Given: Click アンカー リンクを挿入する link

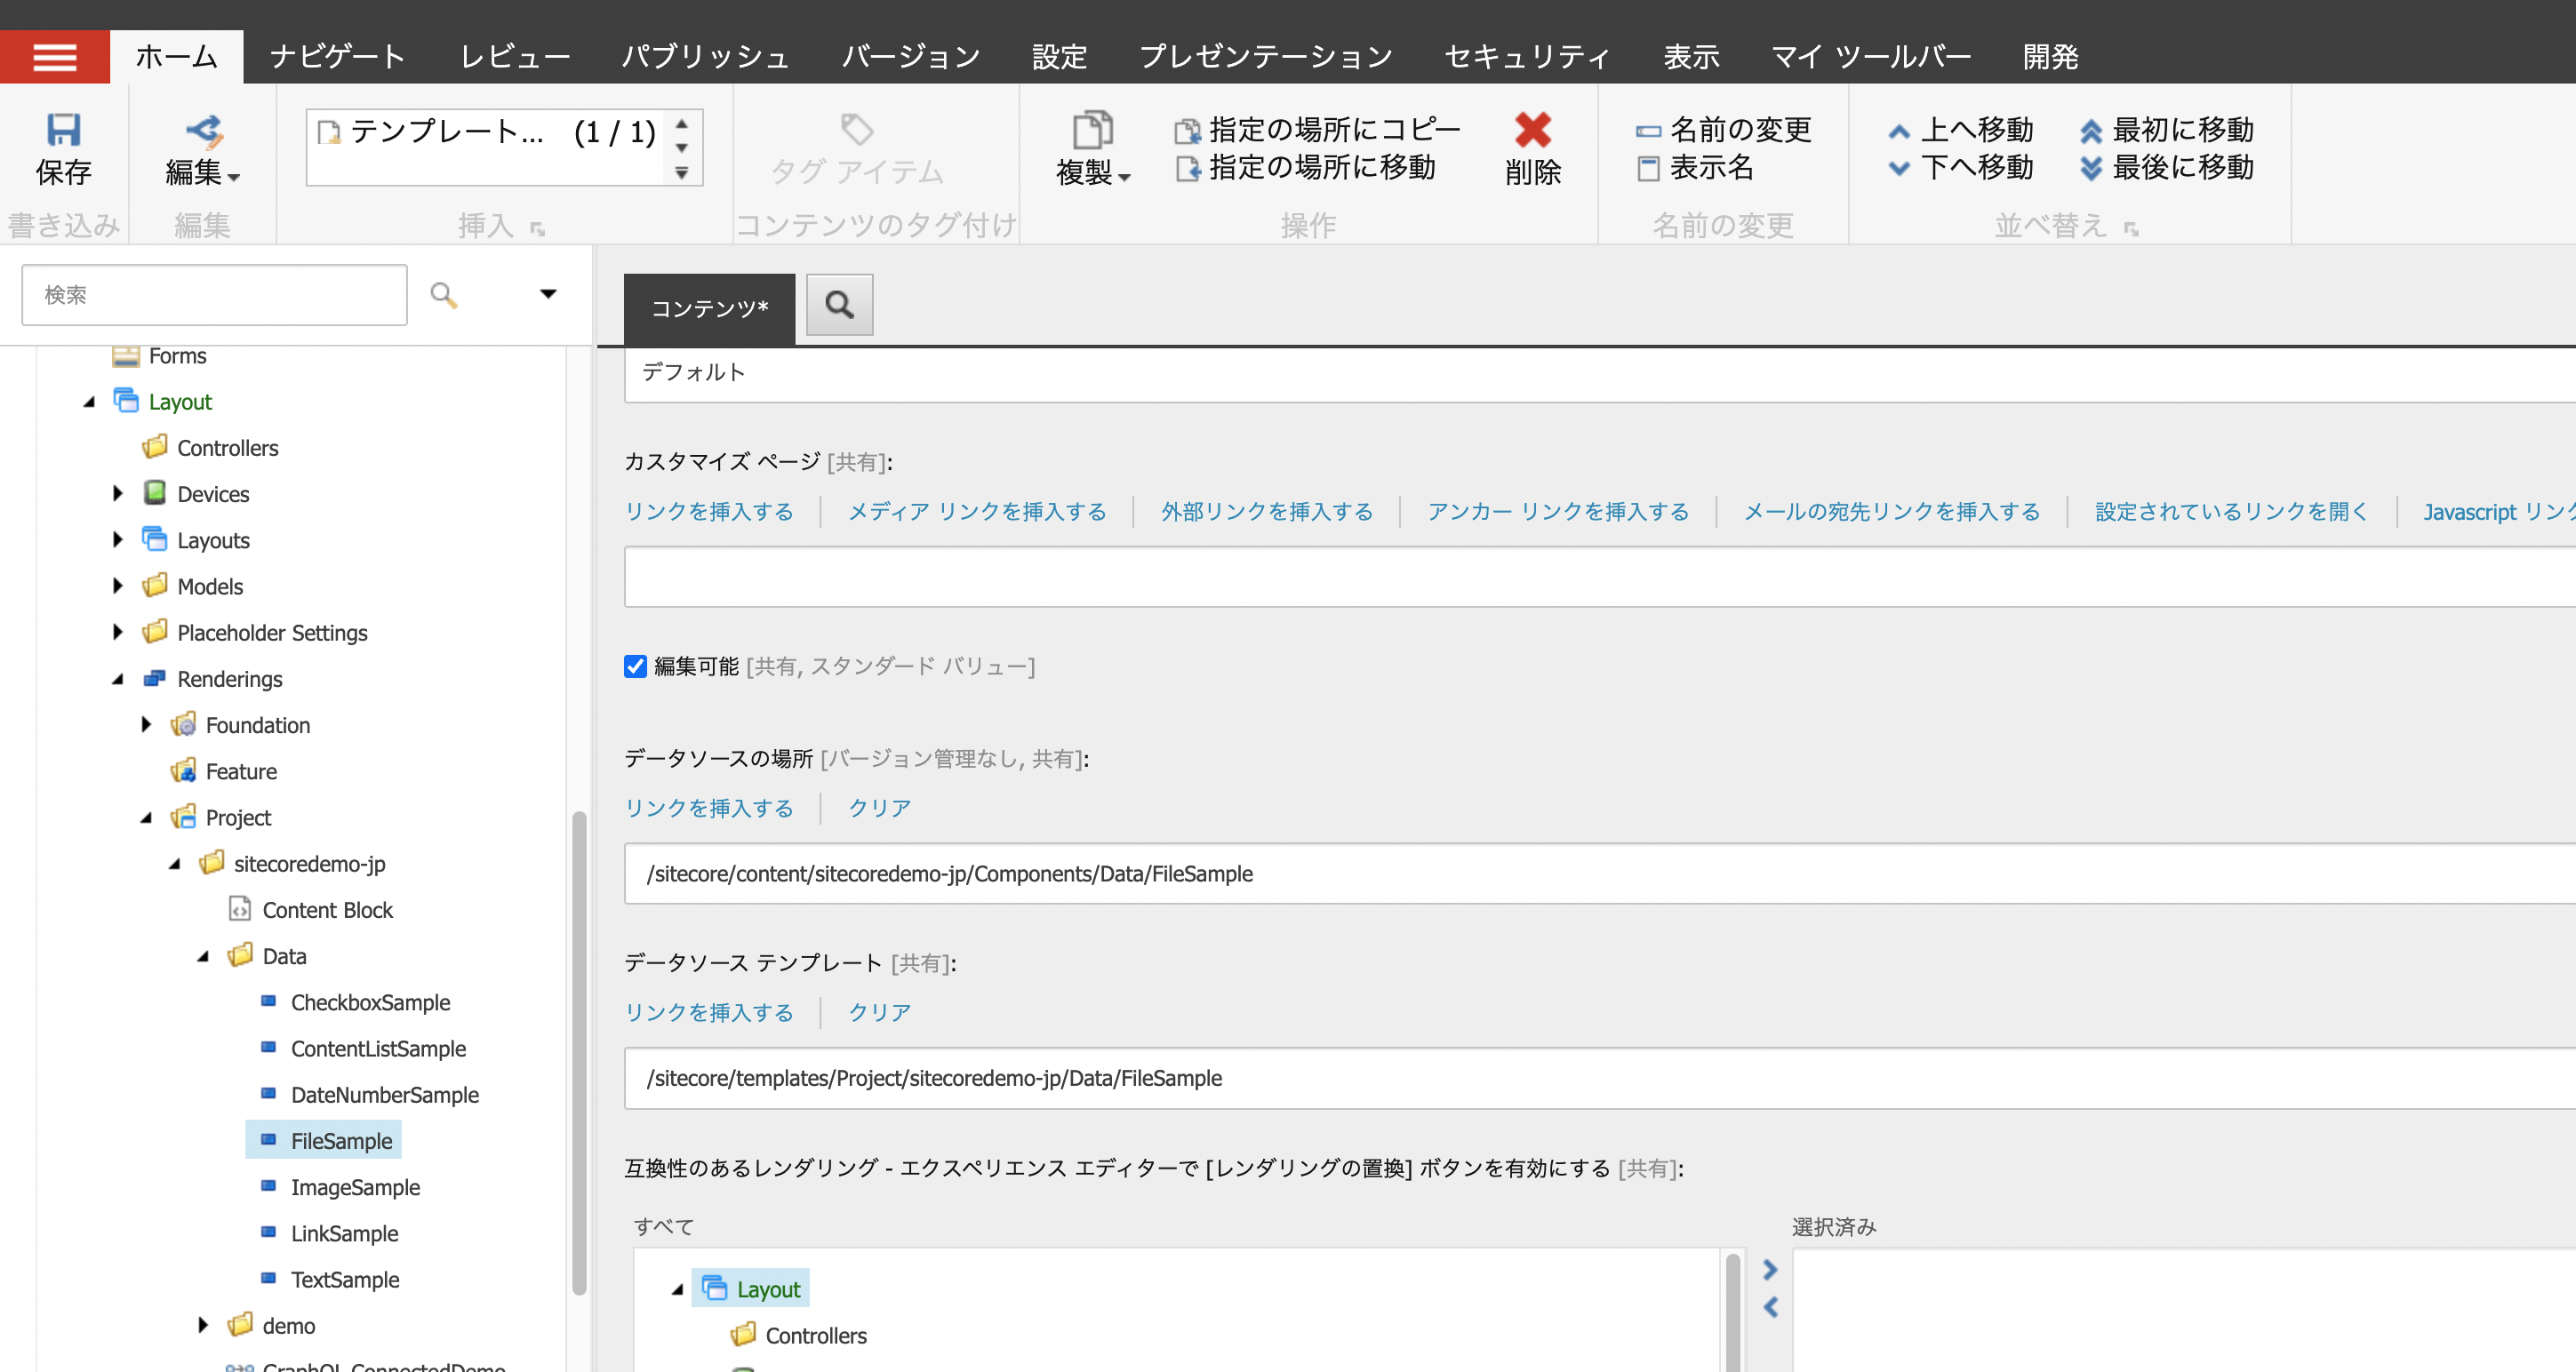Looking at the screenshot, I should [1558, 512].
